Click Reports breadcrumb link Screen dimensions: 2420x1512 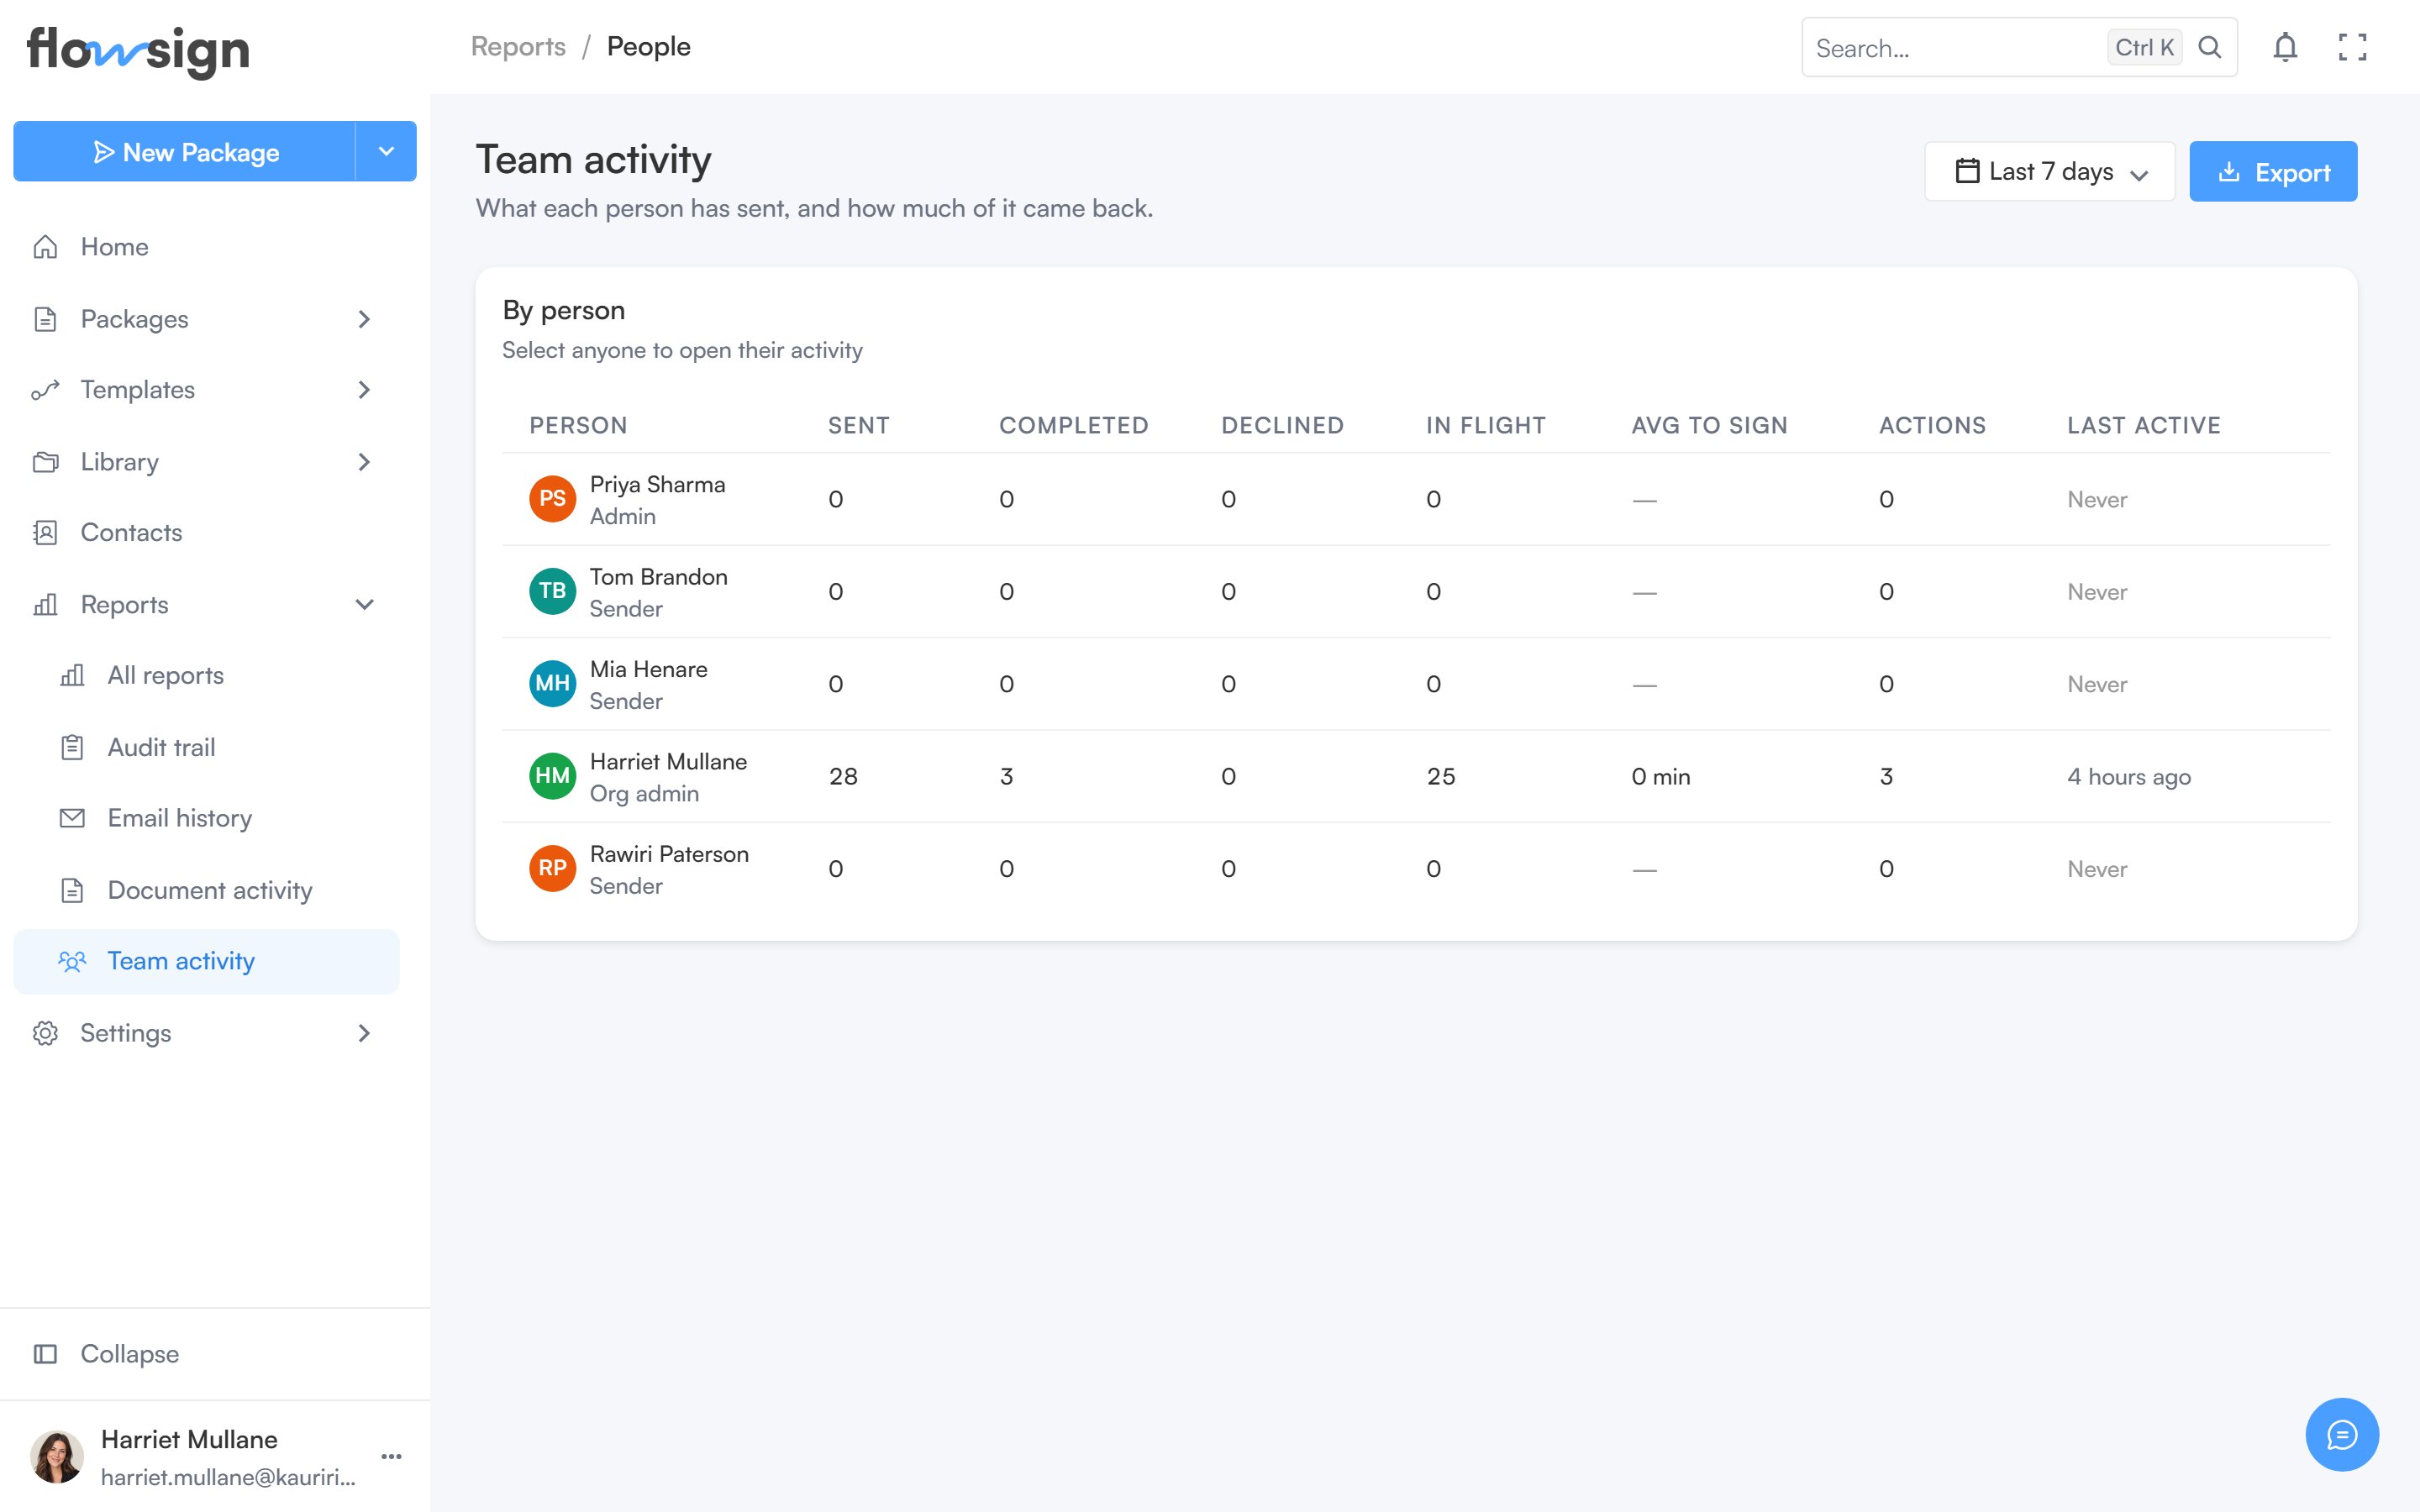coord(518,47)
